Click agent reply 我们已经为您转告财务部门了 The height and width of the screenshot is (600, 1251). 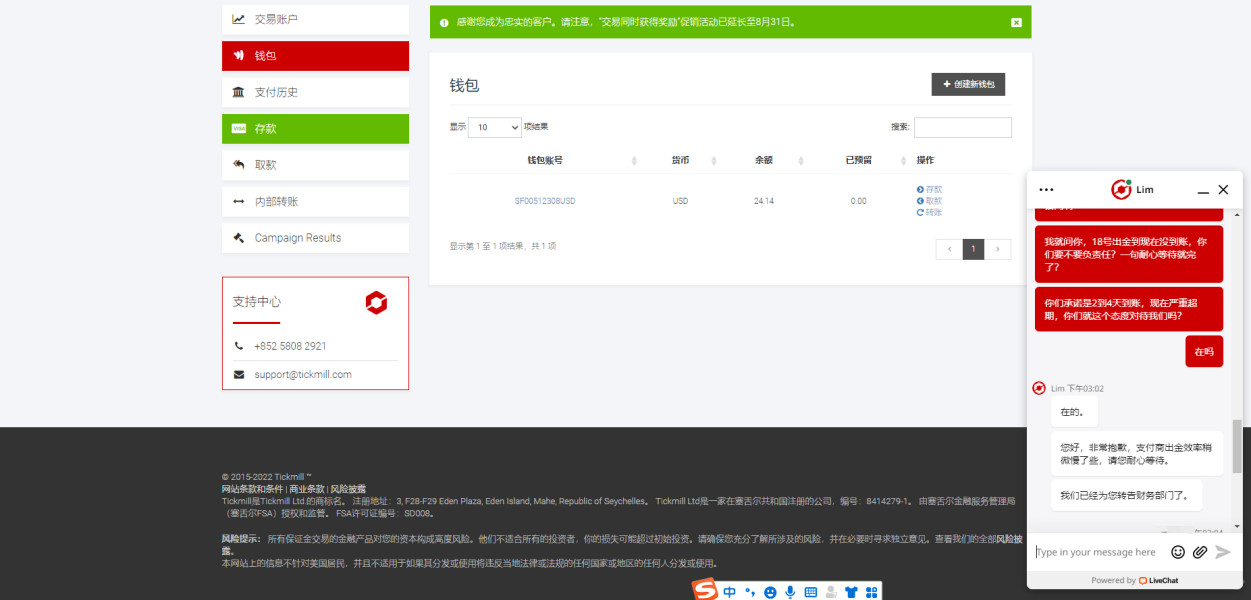(x=1126, y=495)
